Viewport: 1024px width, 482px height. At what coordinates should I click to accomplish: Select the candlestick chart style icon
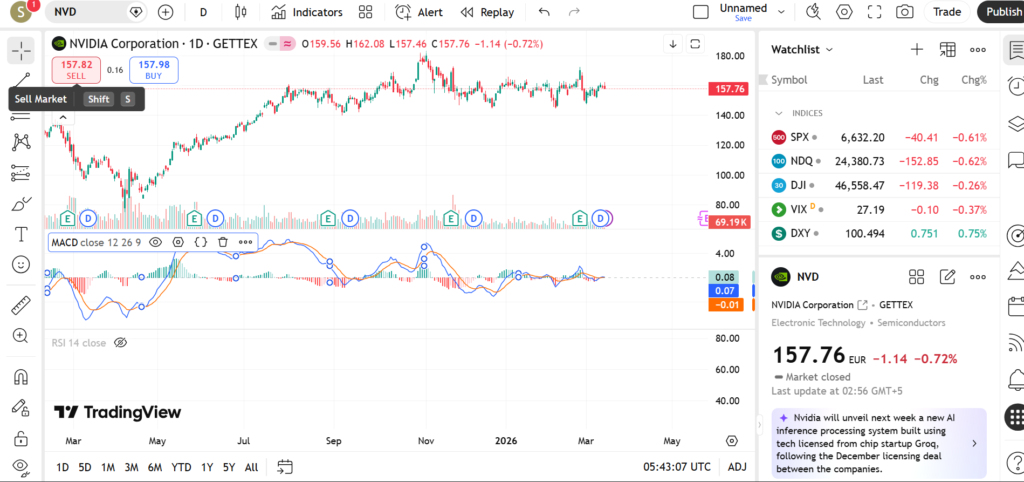pyautogui.click(x=239, y=12)
